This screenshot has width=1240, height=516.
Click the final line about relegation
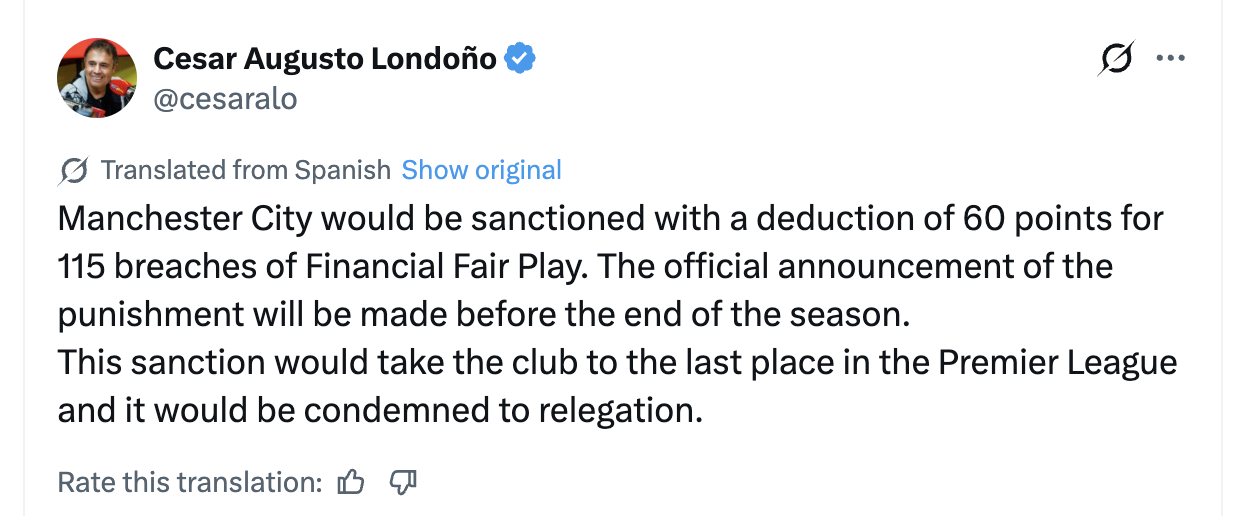coord(380,410)
